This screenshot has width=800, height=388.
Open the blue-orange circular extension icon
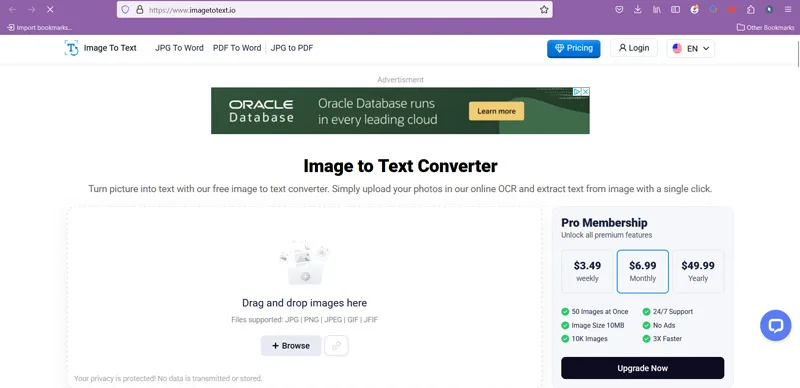pyautogui.click(x=713, y=9)
